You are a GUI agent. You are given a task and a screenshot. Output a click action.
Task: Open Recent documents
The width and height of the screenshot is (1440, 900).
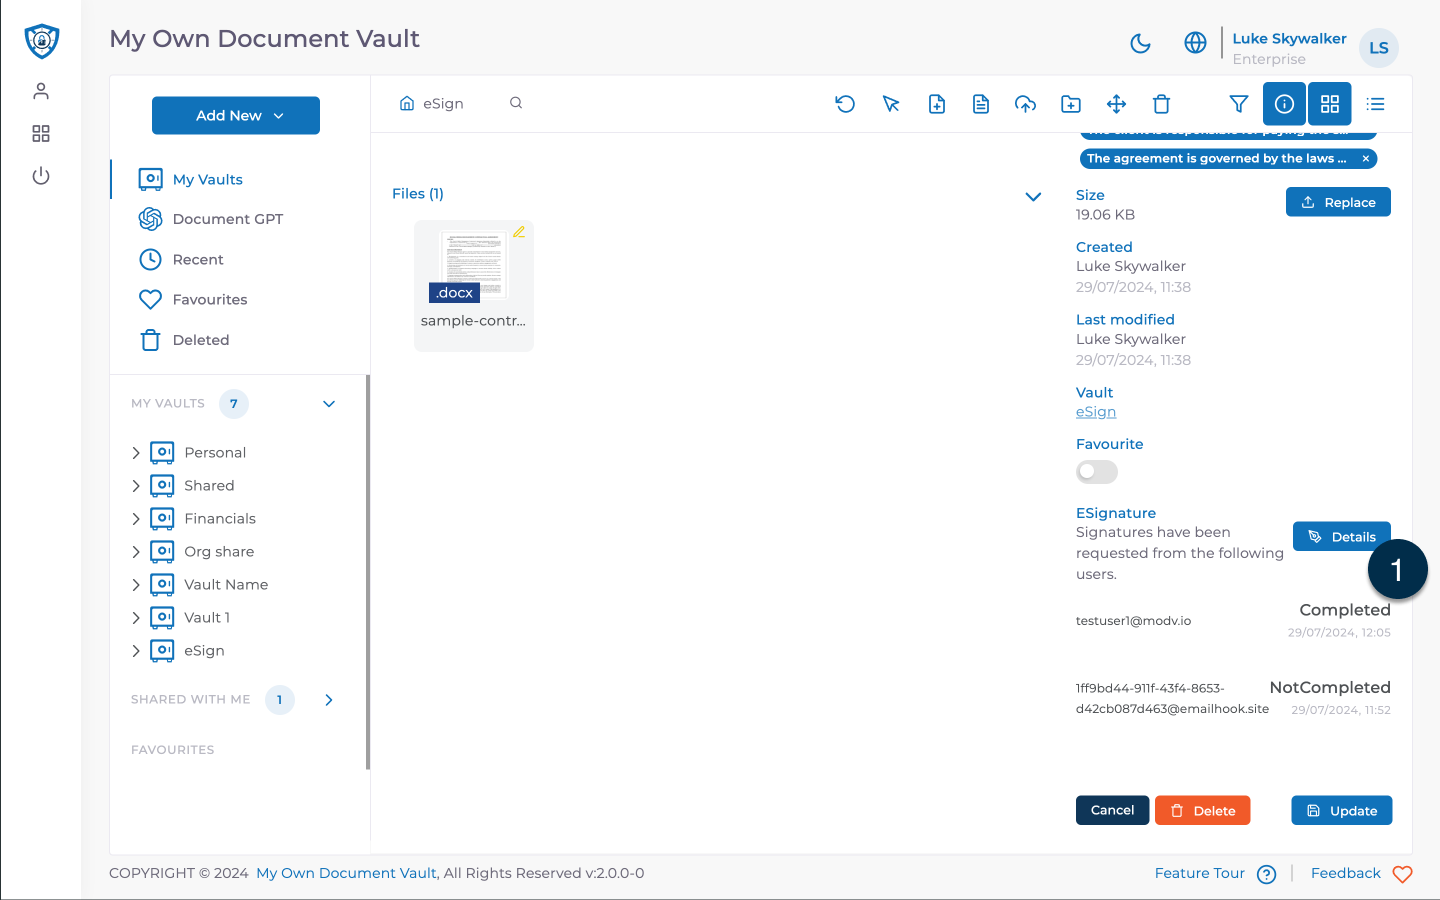point(197,260)
